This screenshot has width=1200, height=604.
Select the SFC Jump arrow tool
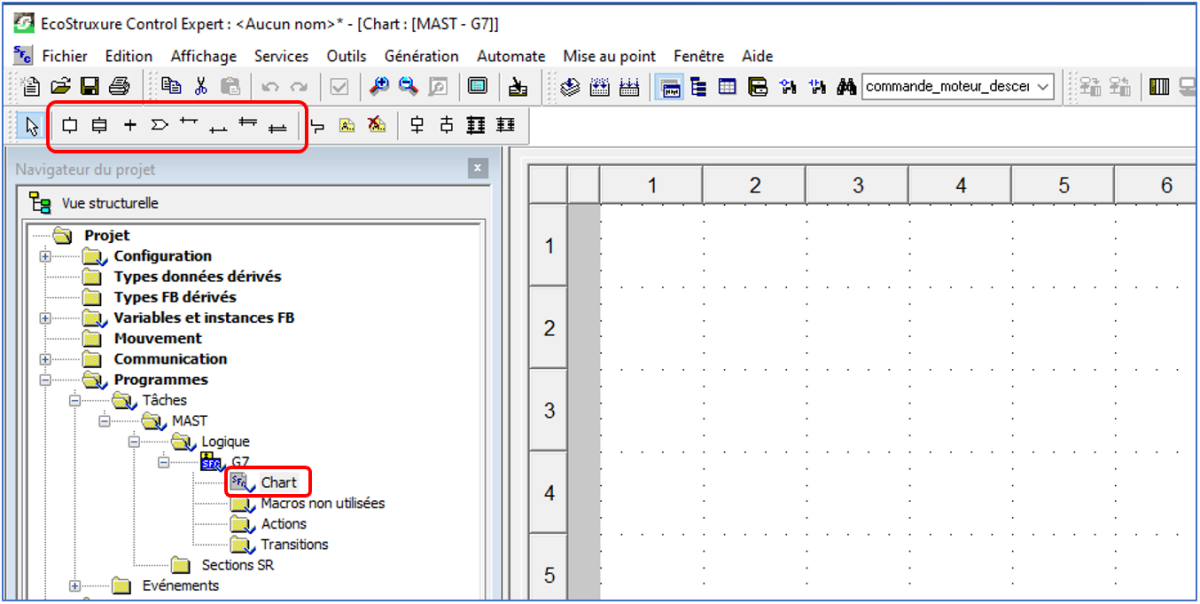pos(159,126)
